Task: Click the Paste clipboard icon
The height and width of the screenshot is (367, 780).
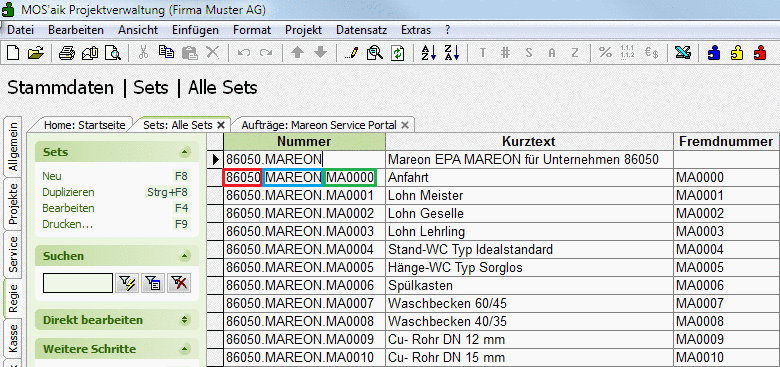Action: (x=190, y=53)
